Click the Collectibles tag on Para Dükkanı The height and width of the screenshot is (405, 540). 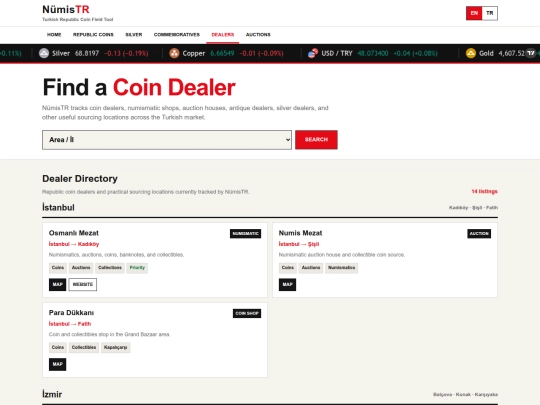point(84,347)
